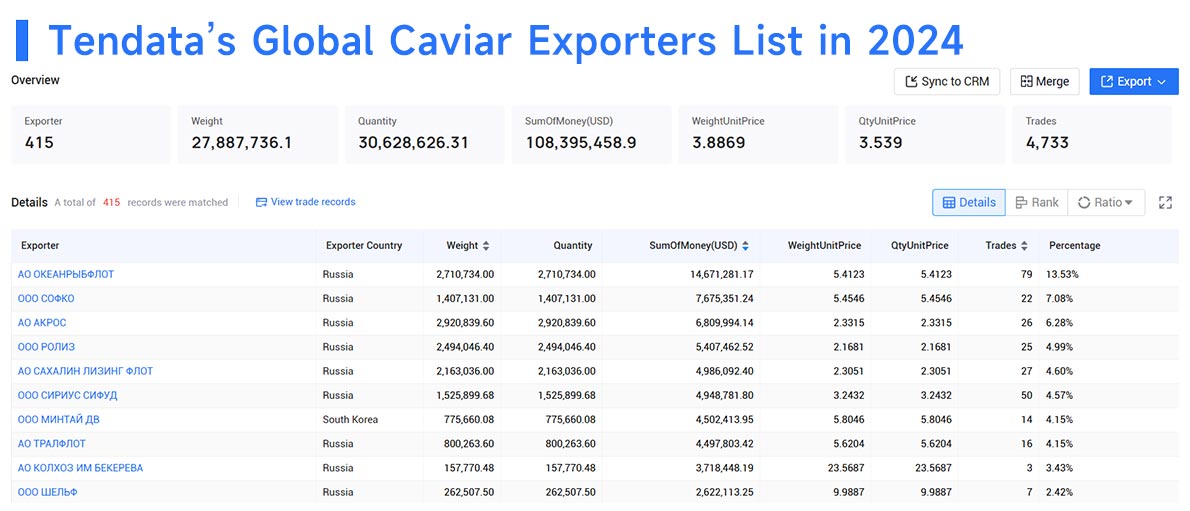Click the QtyUnitPrice 3.539 overview card

(925, 134)
